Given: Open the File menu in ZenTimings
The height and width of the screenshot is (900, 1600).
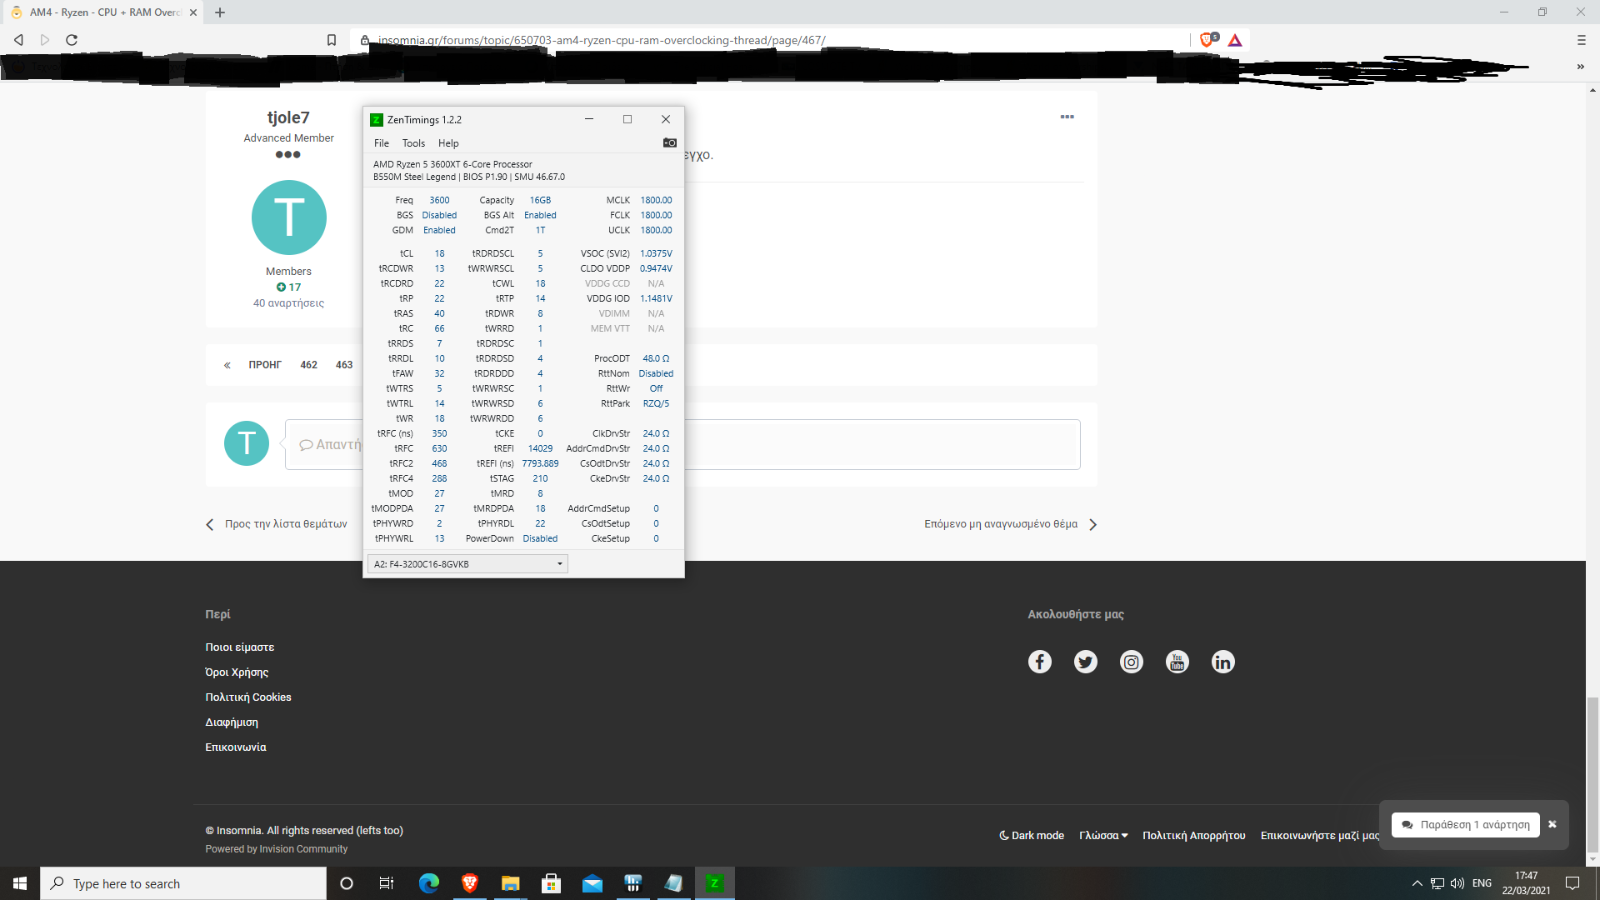Looking at the screenshot, I should (381, 143).
